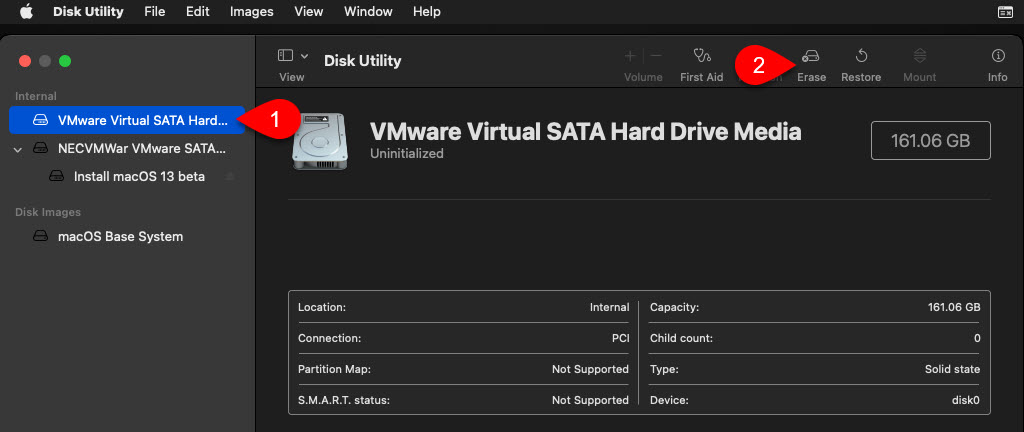Image resolution: width=1024 pixels, height=432 pixels.
Task: Click the Partition Map: Not Supported value
Action: 590,369
